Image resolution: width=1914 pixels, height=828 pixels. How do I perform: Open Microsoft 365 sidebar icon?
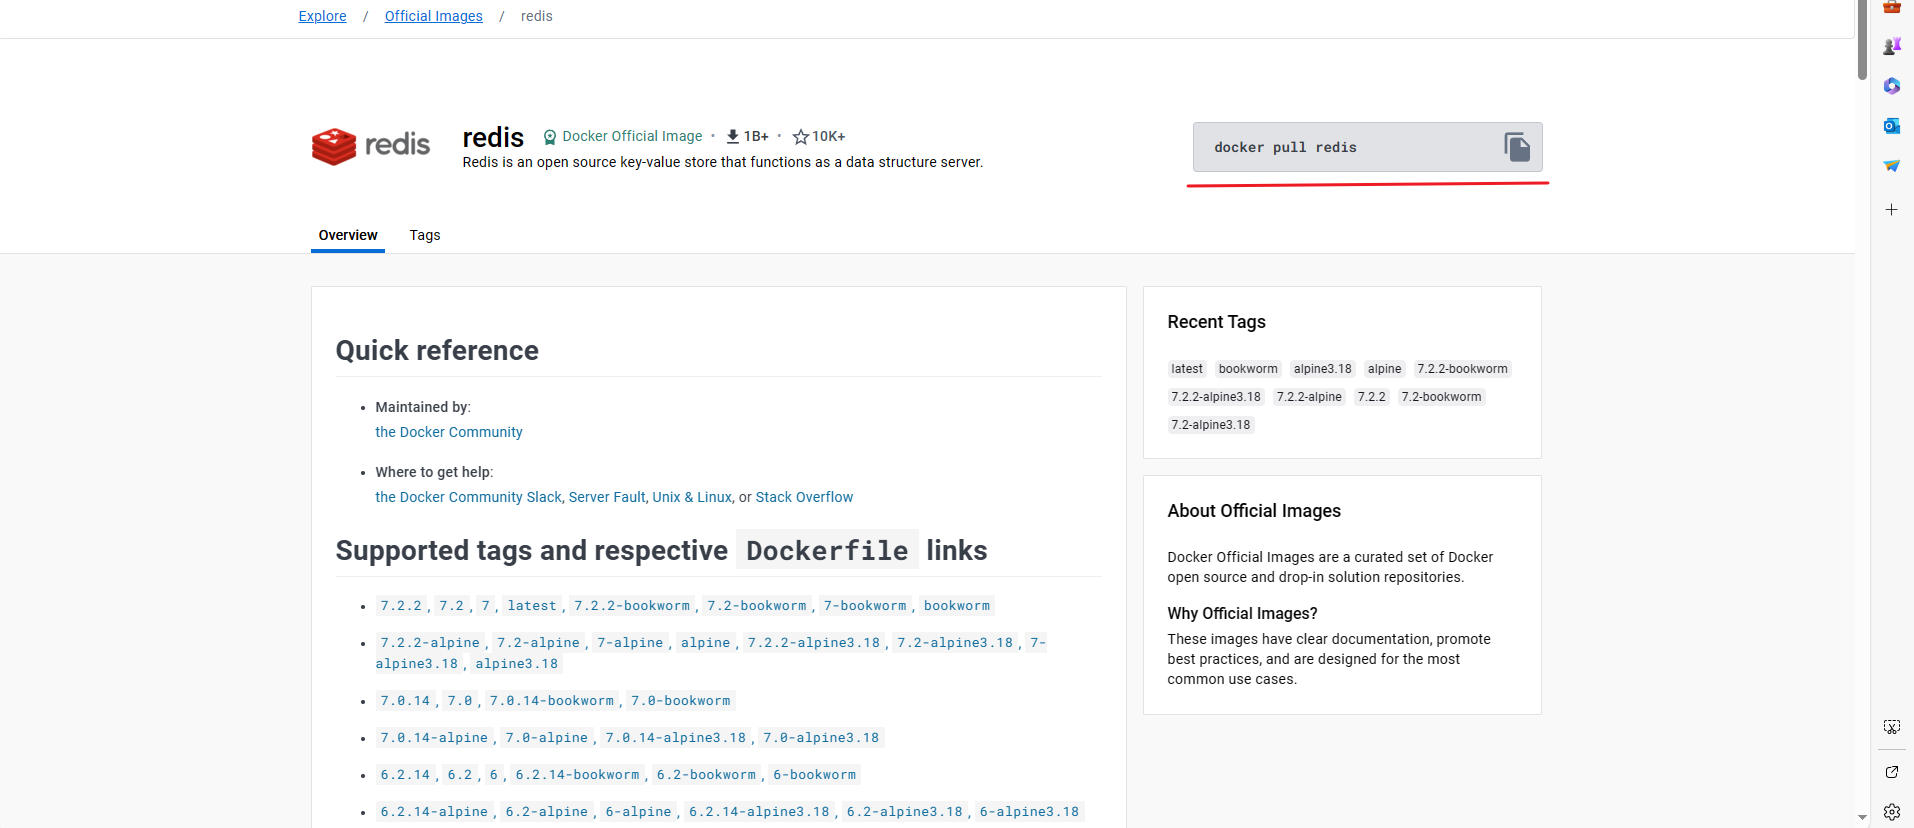[1891, 86]
